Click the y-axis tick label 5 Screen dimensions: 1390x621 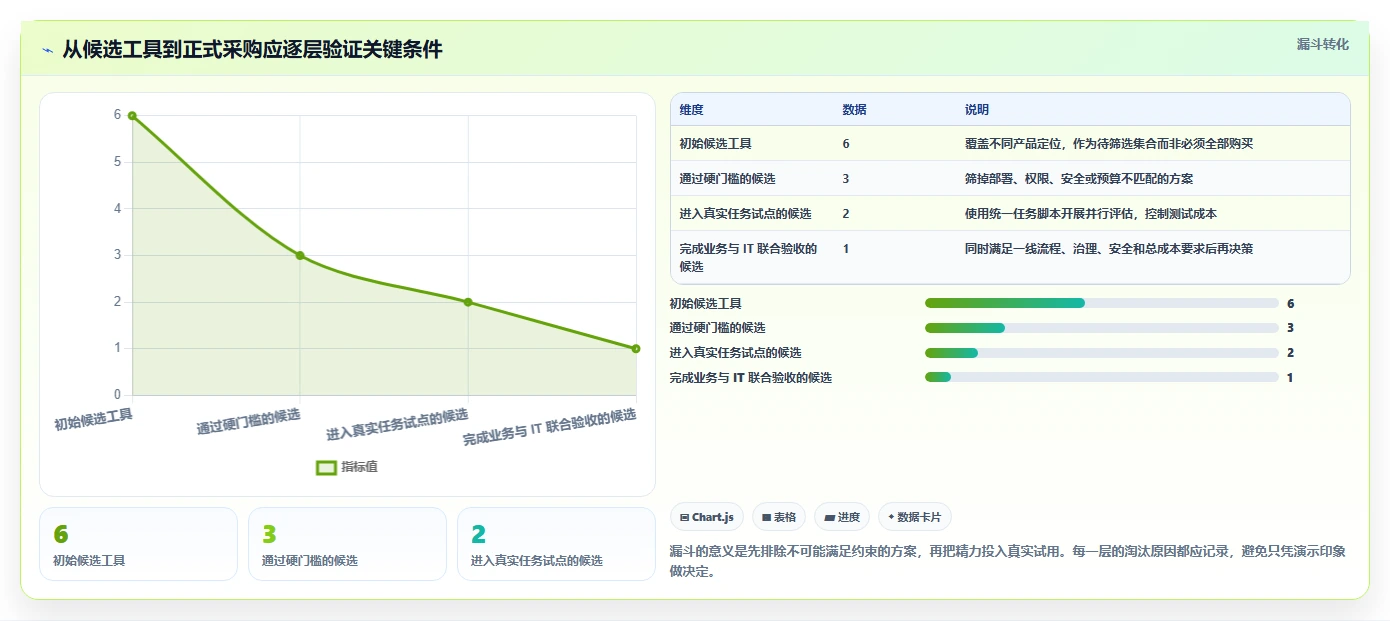pyautogui.click(x=118, y=162)
